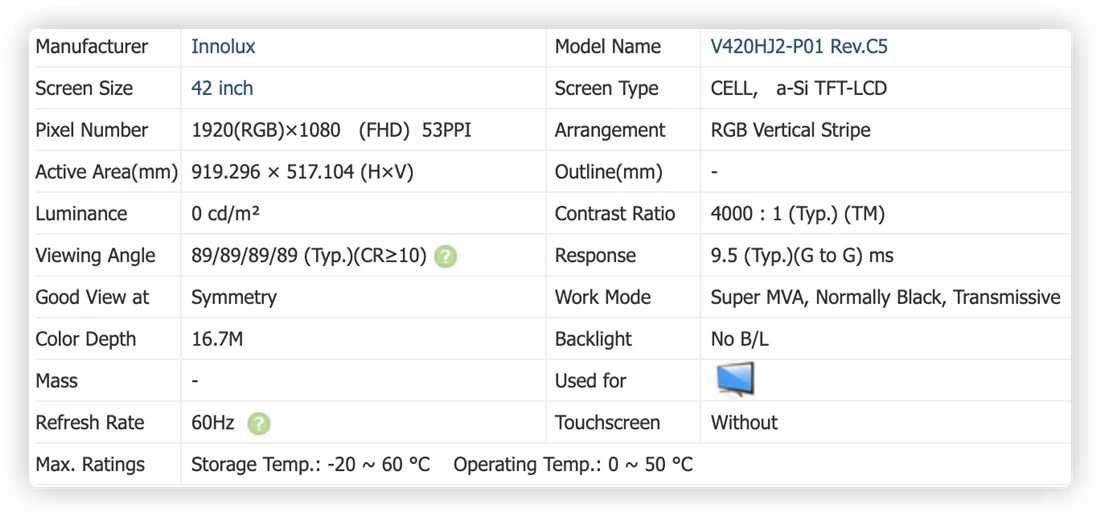The height and width of the screenshot is (516, 1100).
Task: Click the Super MVA, Normally Black, Transmissive value
Action: tap(885, 298)
